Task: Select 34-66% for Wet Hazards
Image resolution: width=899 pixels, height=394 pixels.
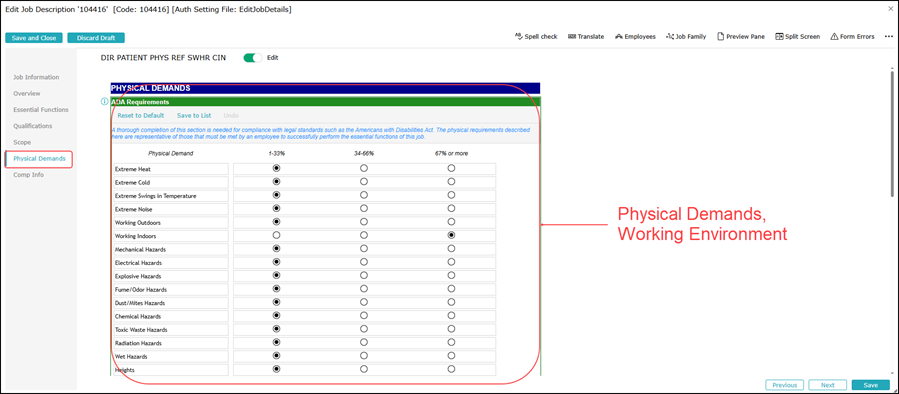Action: pos(363,356)
